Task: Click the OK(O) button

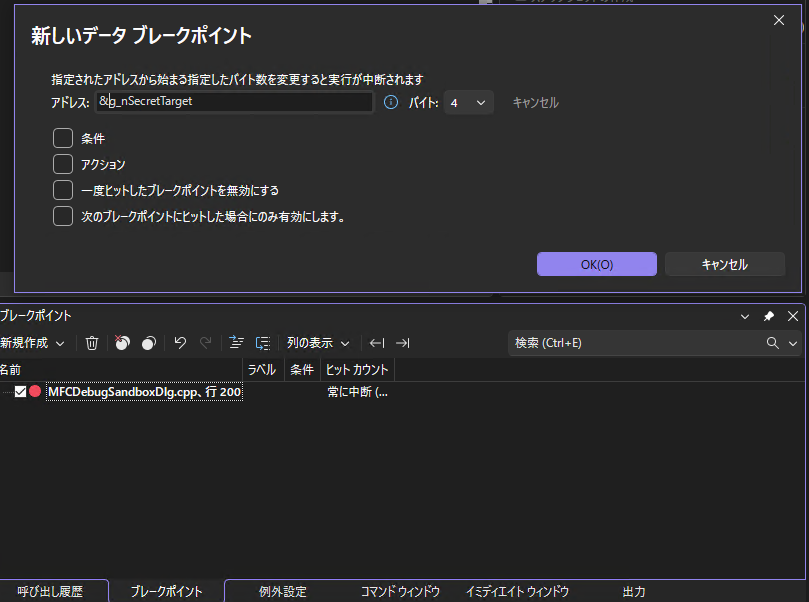Action: point(596,264)
